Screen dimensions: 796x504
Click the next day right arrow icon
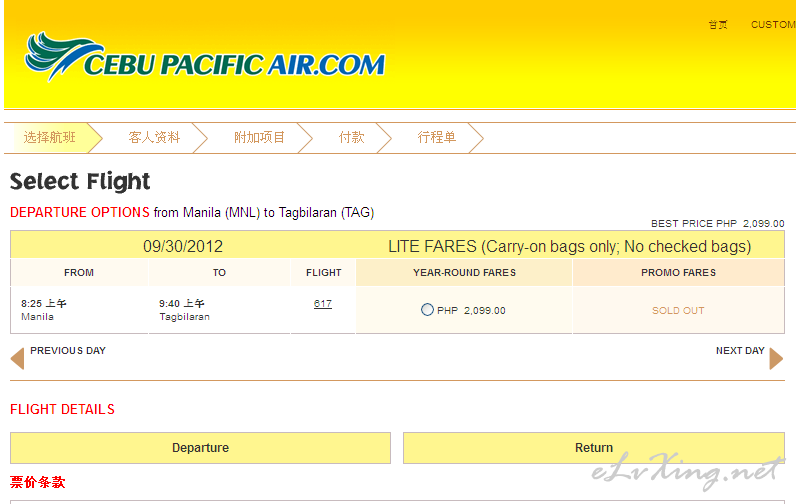pos(776,358)
